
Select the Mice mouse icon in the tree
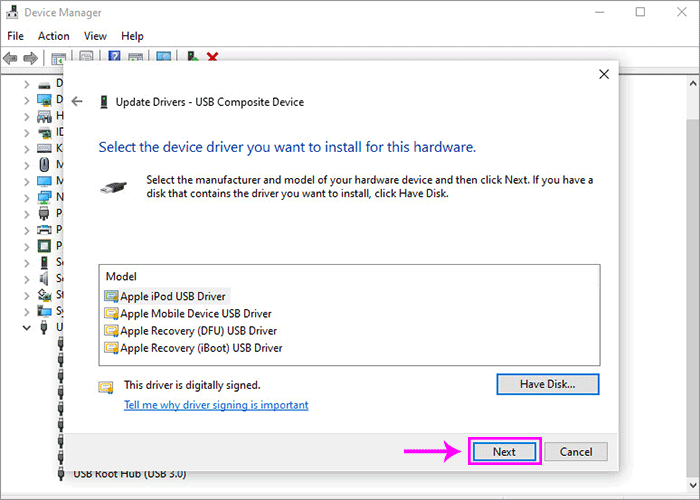click(44, 165)
